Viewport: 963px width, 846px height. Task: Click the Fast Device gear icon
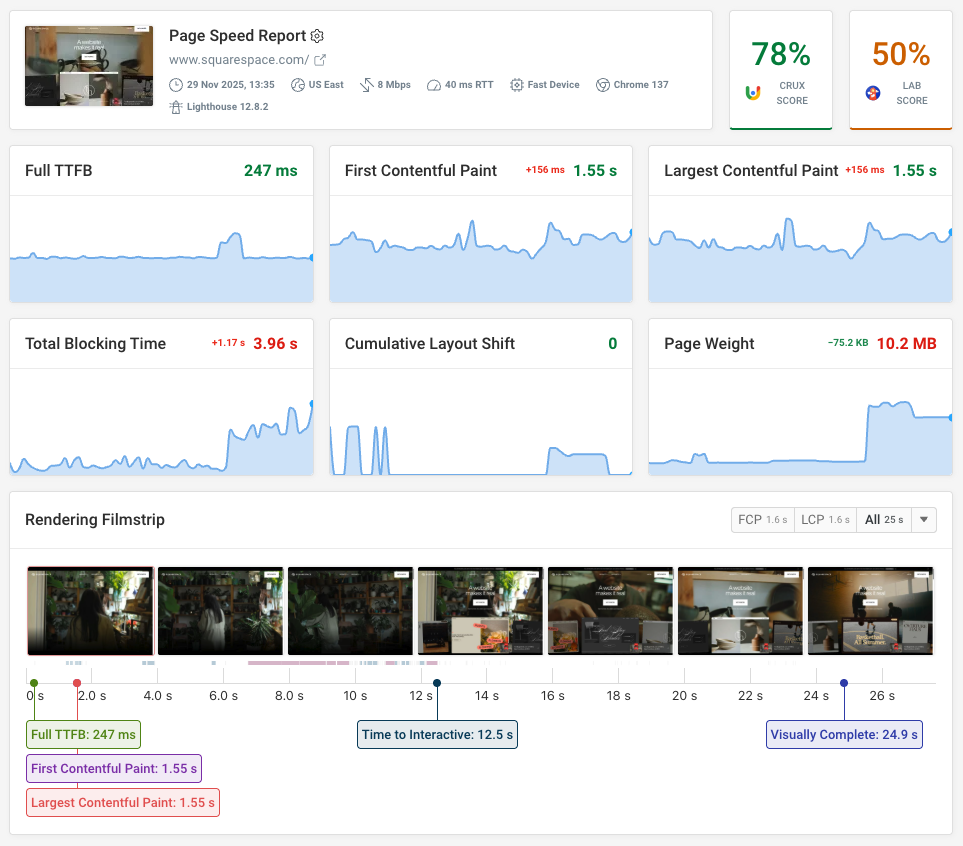(x=516, y=85)
